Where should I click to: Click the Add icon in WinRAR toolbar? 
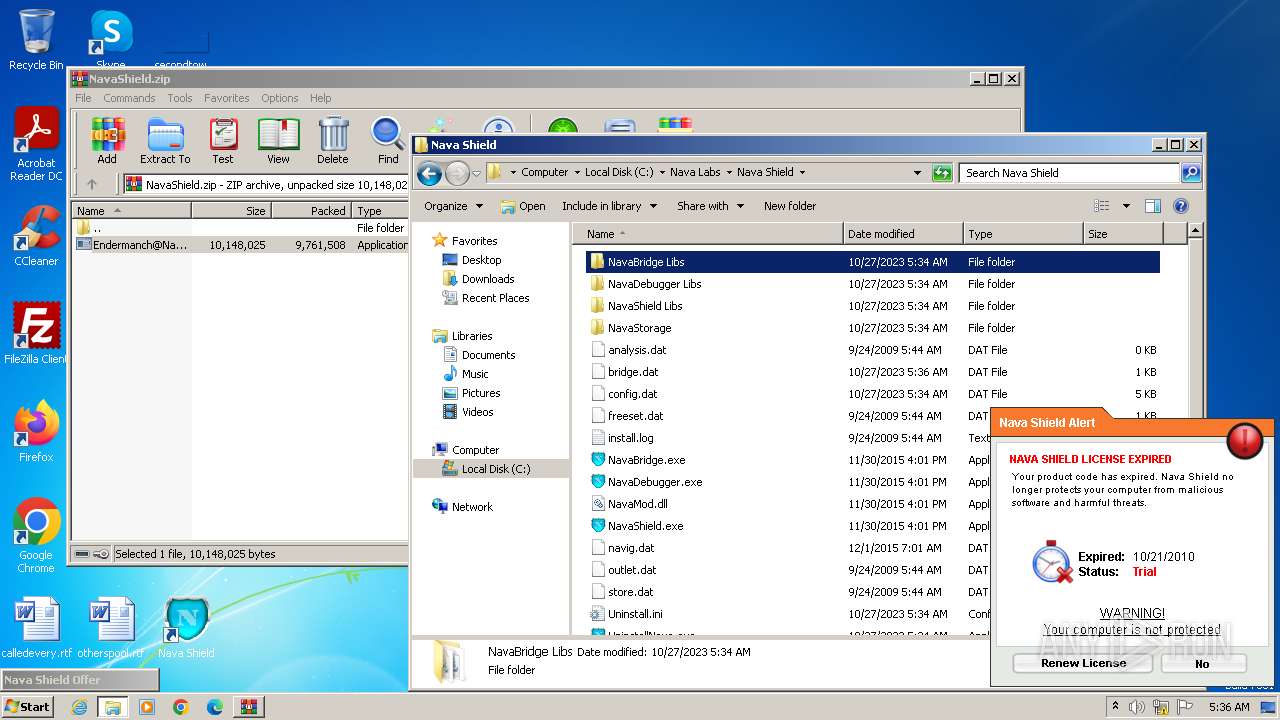(x=107, y=141)
